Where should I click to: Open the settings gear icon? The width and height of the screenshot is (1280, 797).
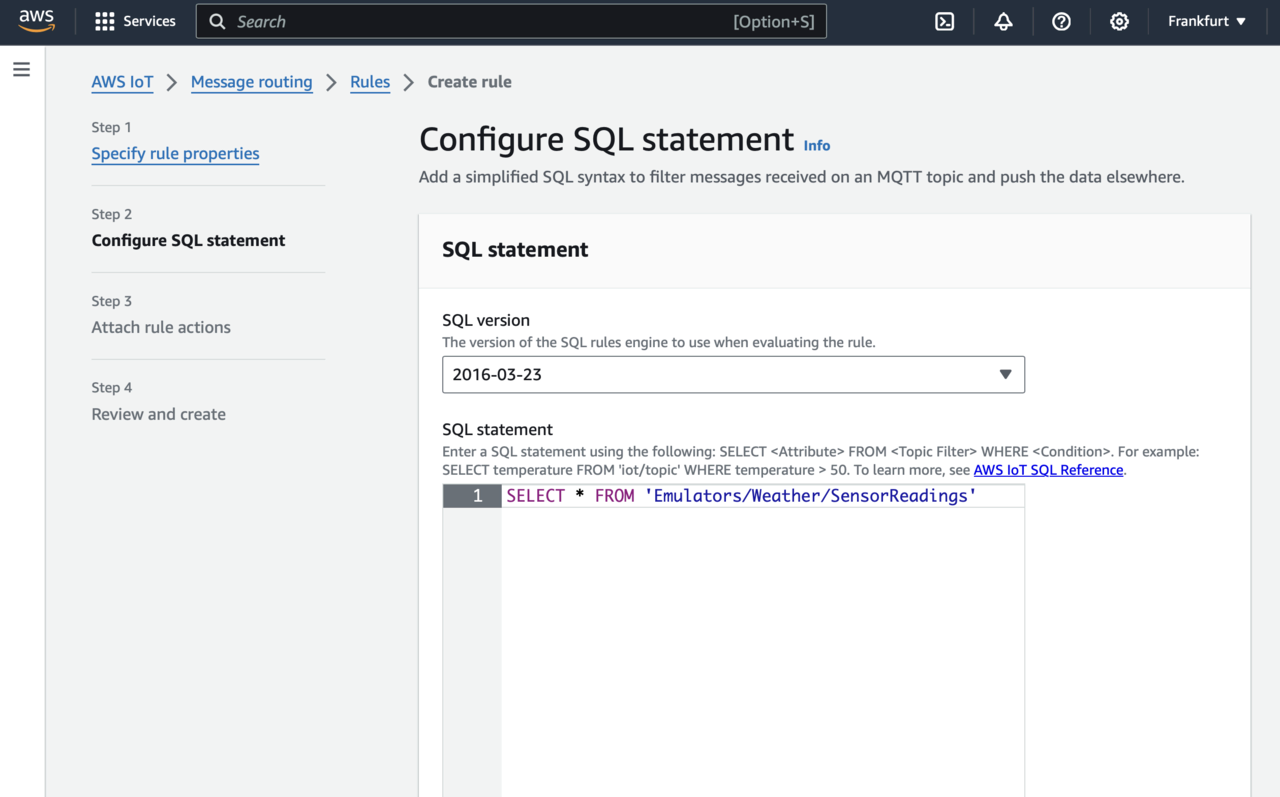click(x=1119, y=21)
